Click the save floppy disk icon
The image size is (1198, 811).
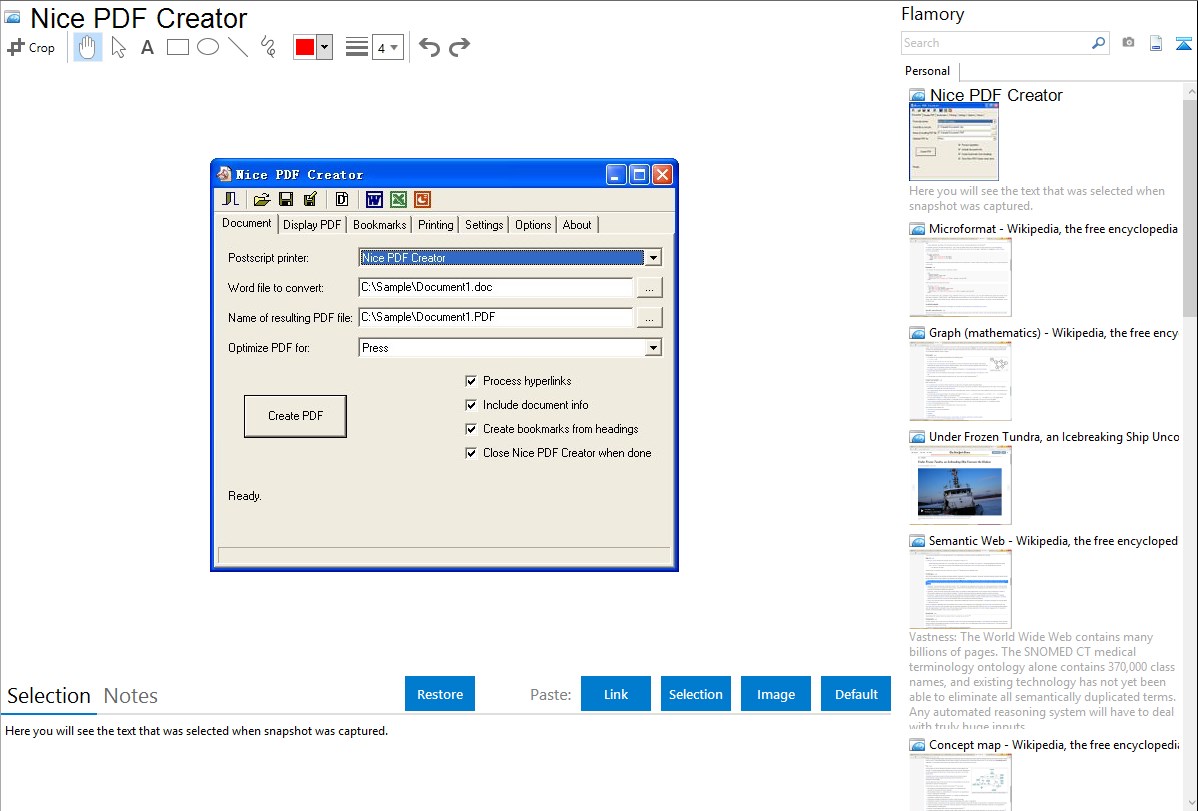pyautogui.click(x=286, y=200)
